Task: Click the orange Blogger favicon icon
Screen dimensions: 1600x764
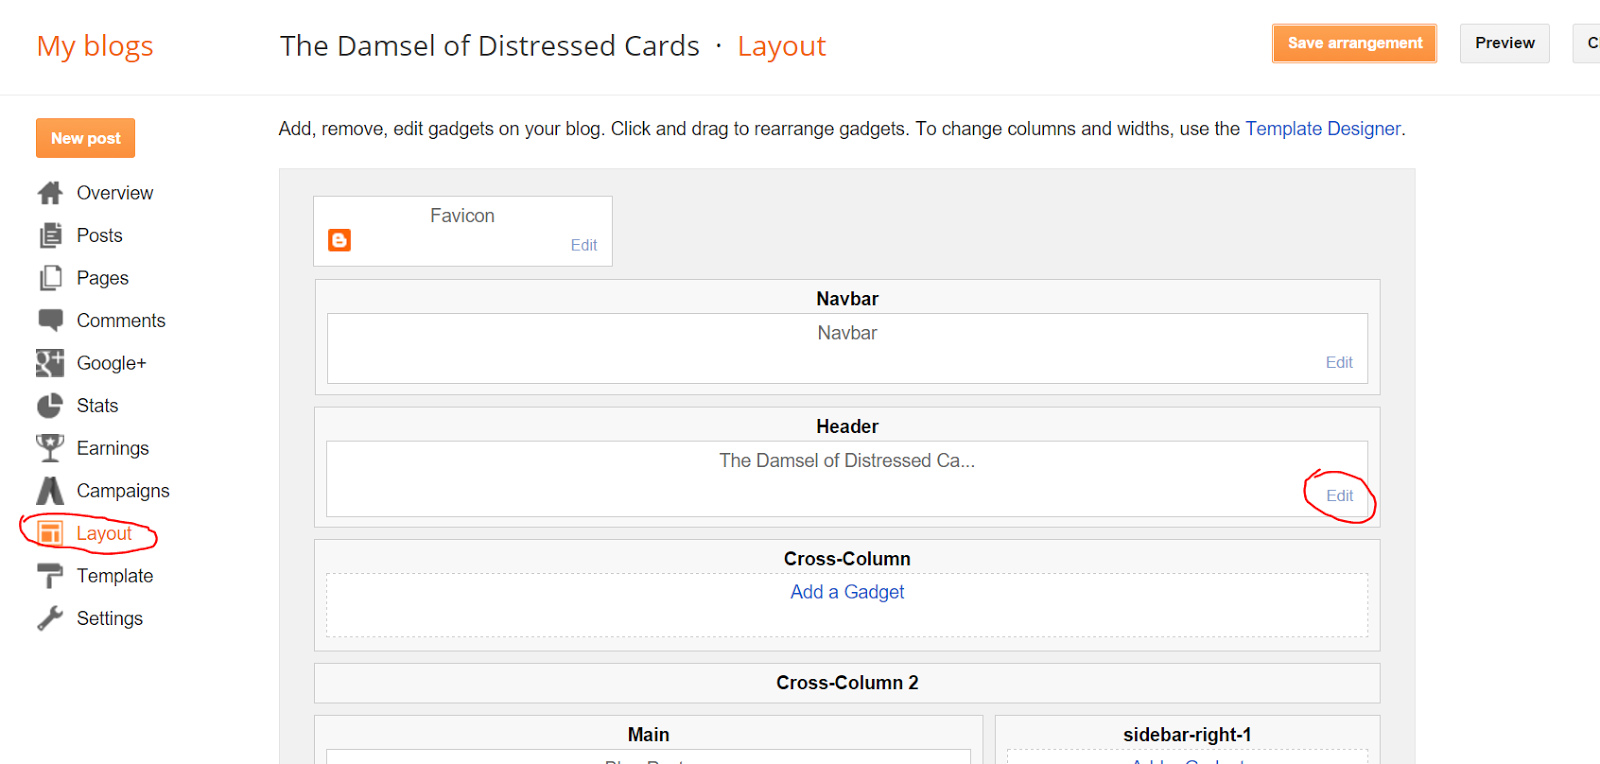Action: click(340, 240)
